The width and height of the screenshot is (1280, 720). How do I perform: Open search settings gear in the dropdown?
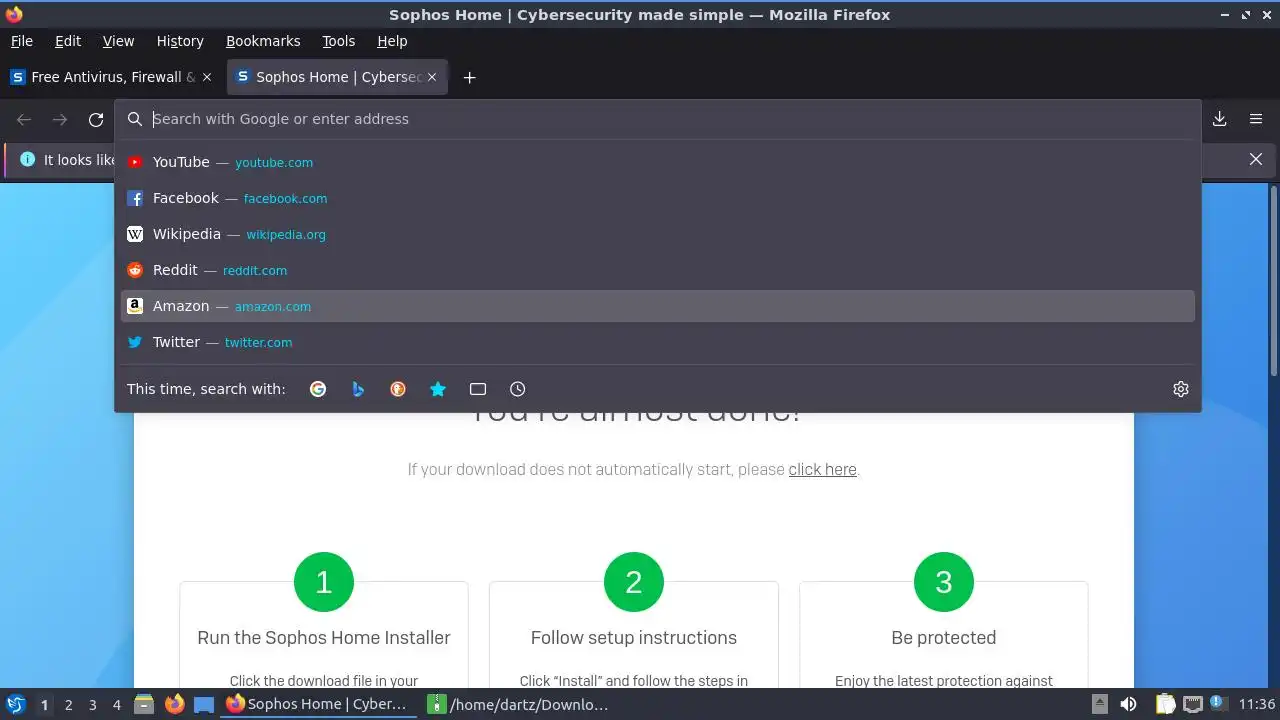coord(1181,389)
